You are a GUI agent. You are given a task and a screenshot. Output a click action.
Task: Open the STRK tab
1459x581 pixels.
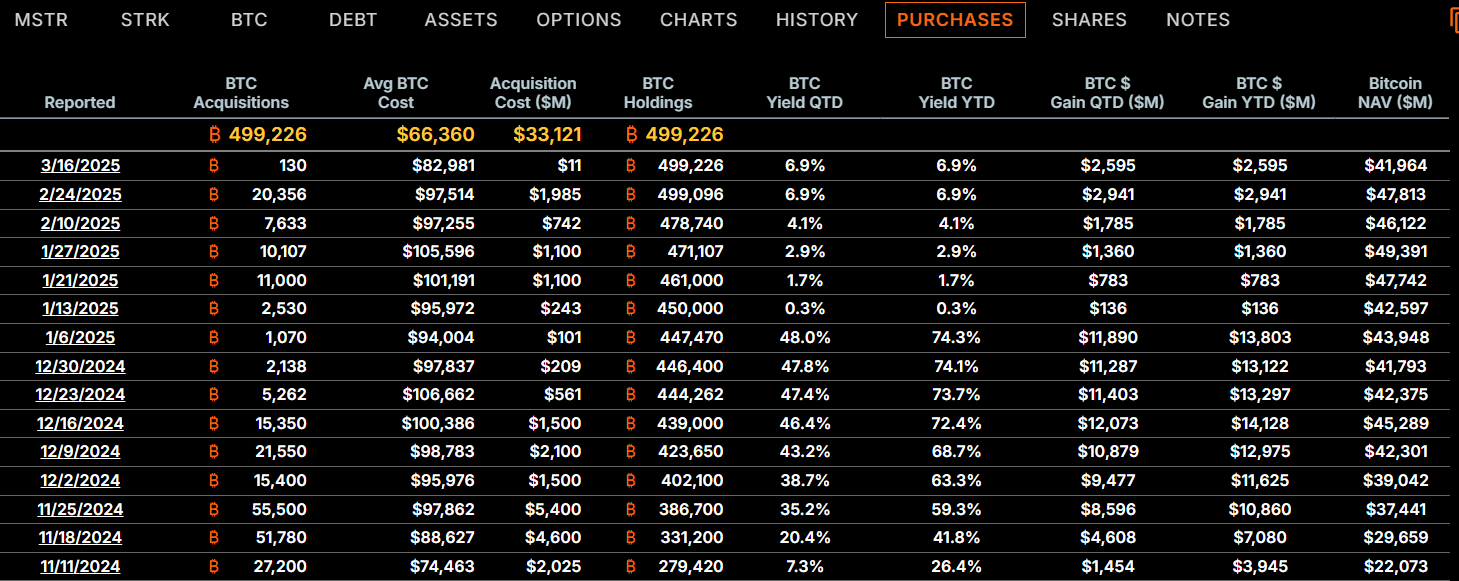pyautogui.click(x=145, y=20)
